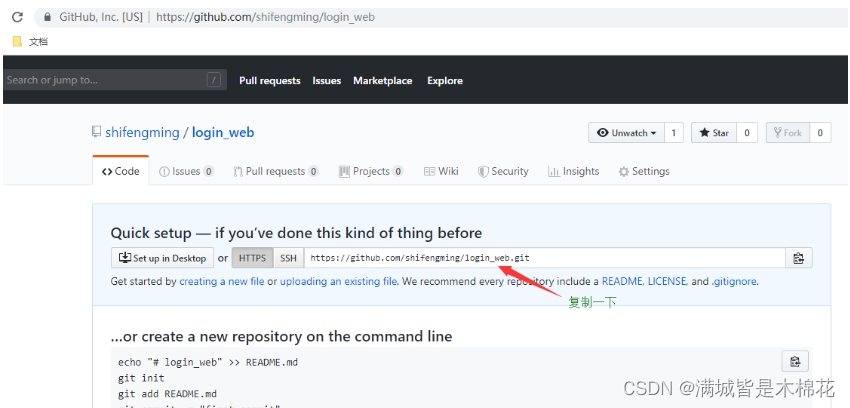Select the SSH clone protocol
The height and width of the screenshot is (408, 850).
click(288, 258)
